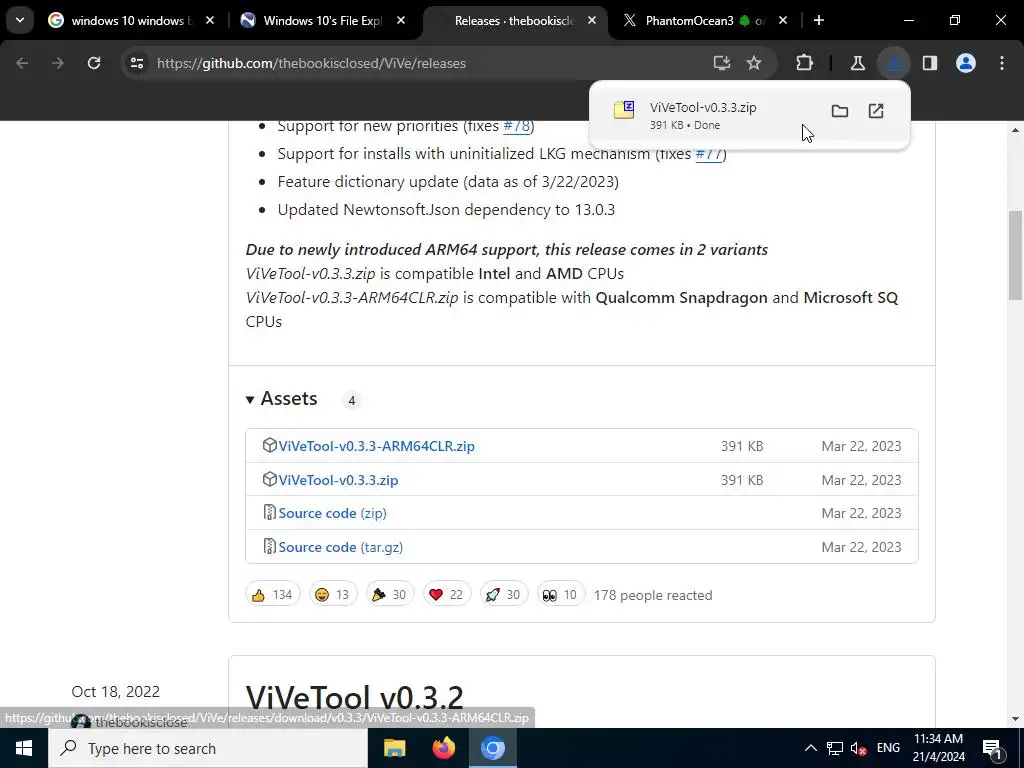Open the downloaded file in new tab icon
The height and width of the screenshot is (768, 1024).
pyautogui.click(x=876, y=111)
